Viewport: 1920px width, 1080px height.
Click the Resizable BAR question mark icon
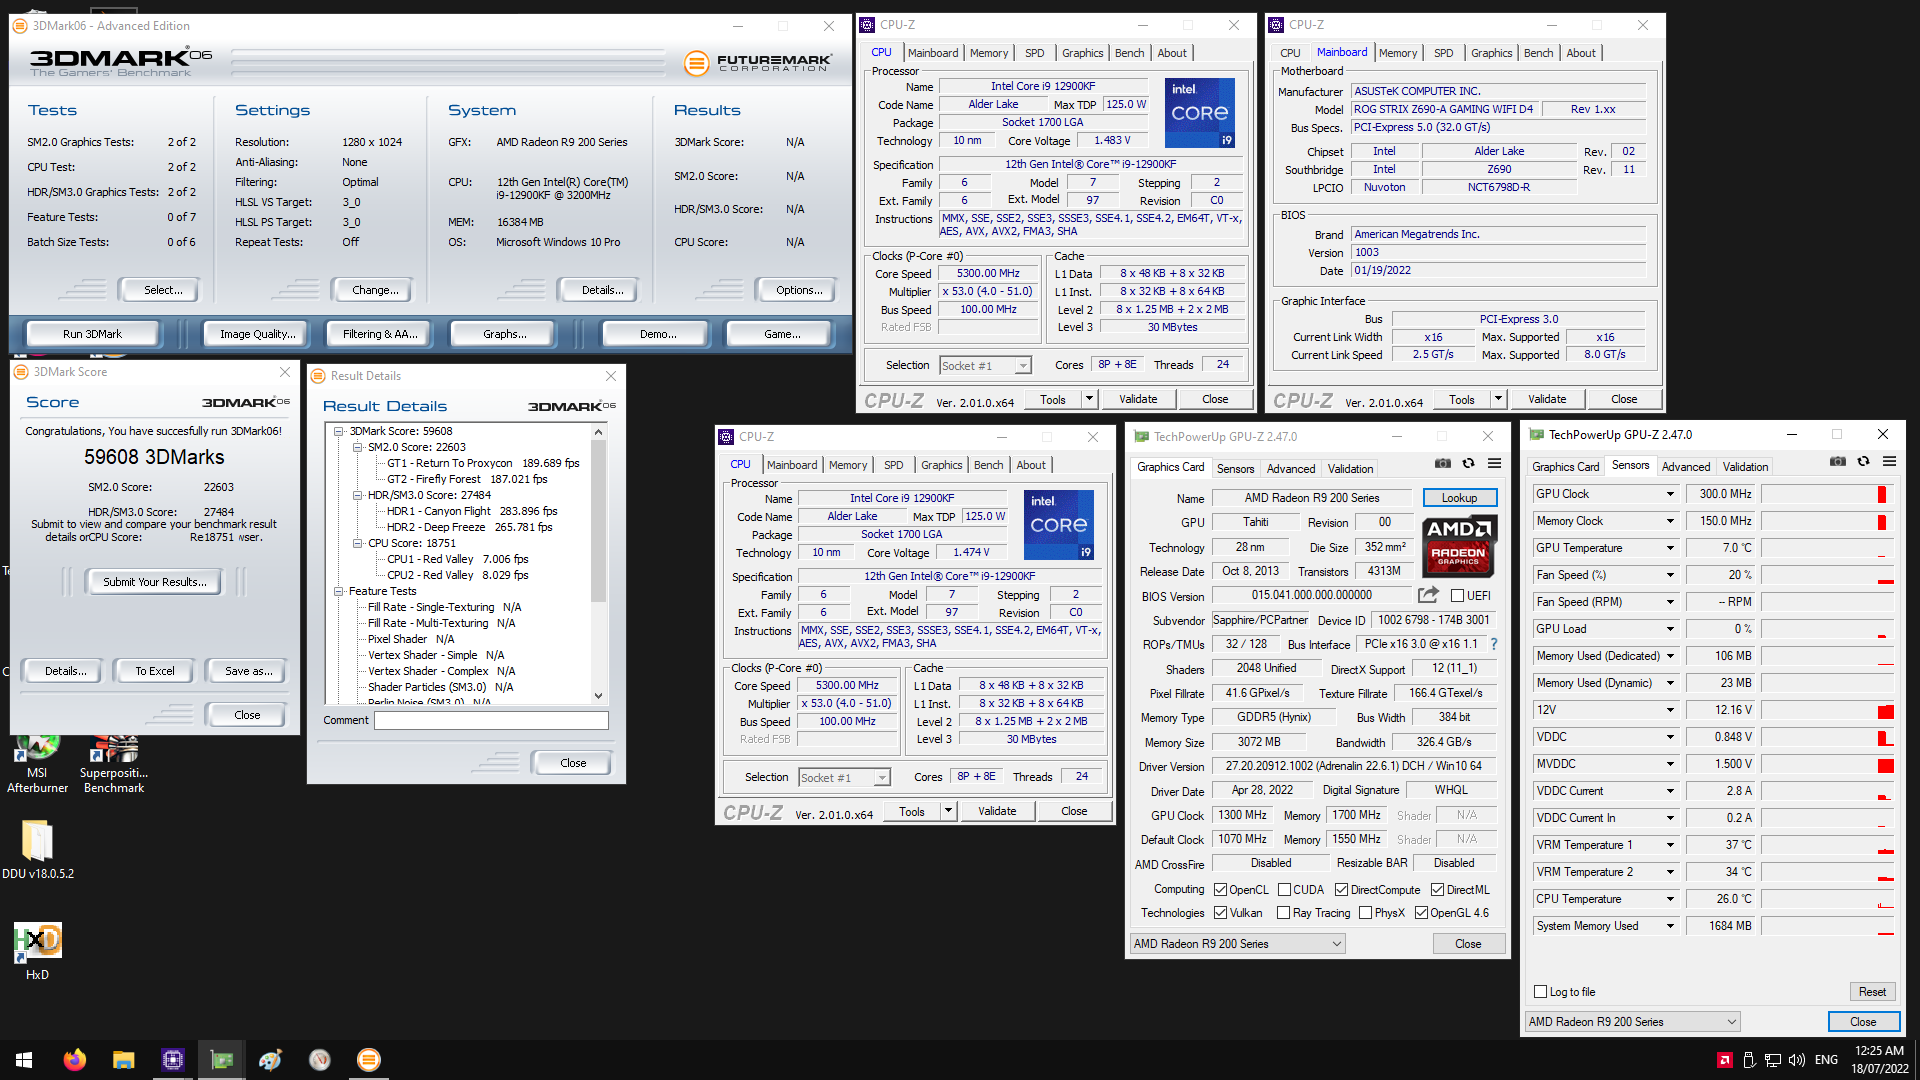click(1494, 644)
